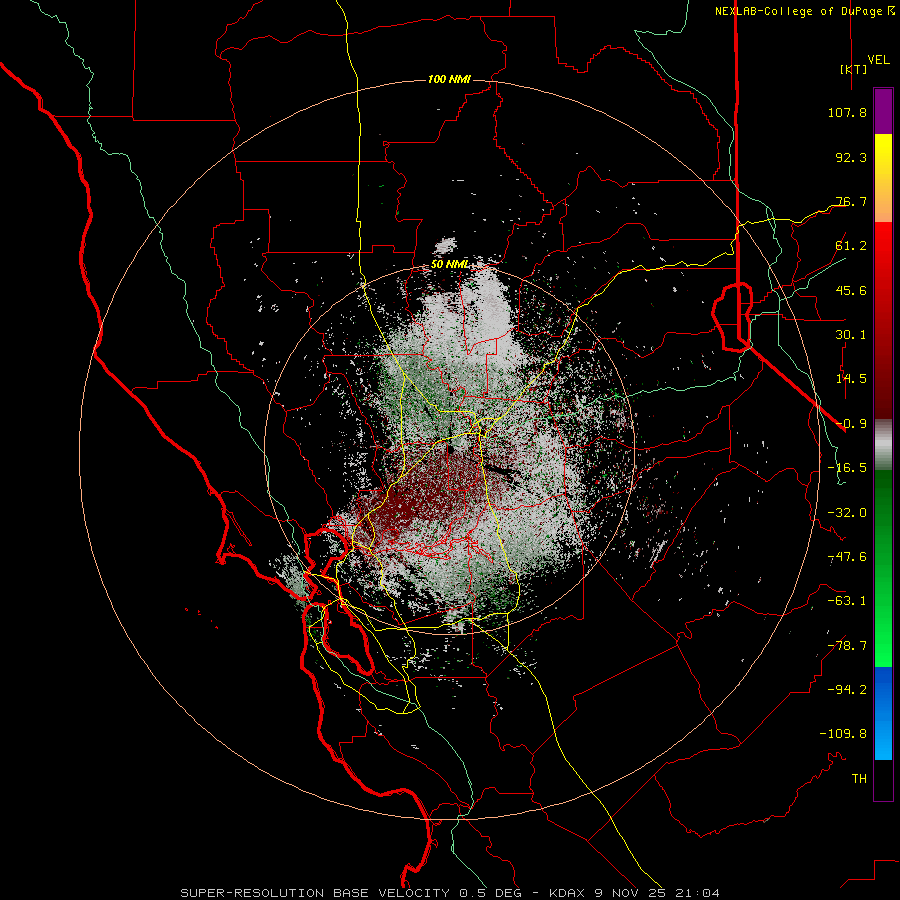Click the TH threshold label
This screenshot has width=900, height=900.
coord(859,779)
